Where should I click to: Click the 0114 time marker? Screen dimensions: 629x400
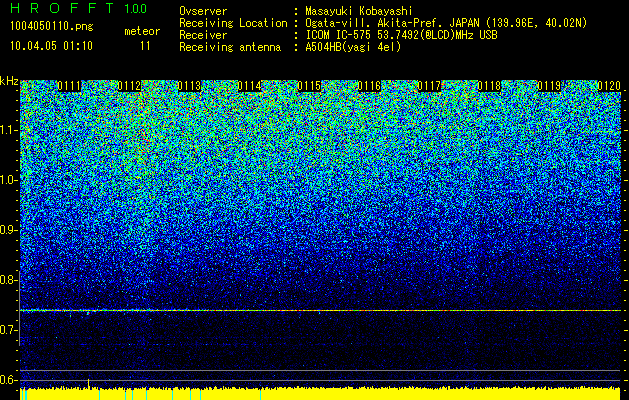[x=250, y=86]
